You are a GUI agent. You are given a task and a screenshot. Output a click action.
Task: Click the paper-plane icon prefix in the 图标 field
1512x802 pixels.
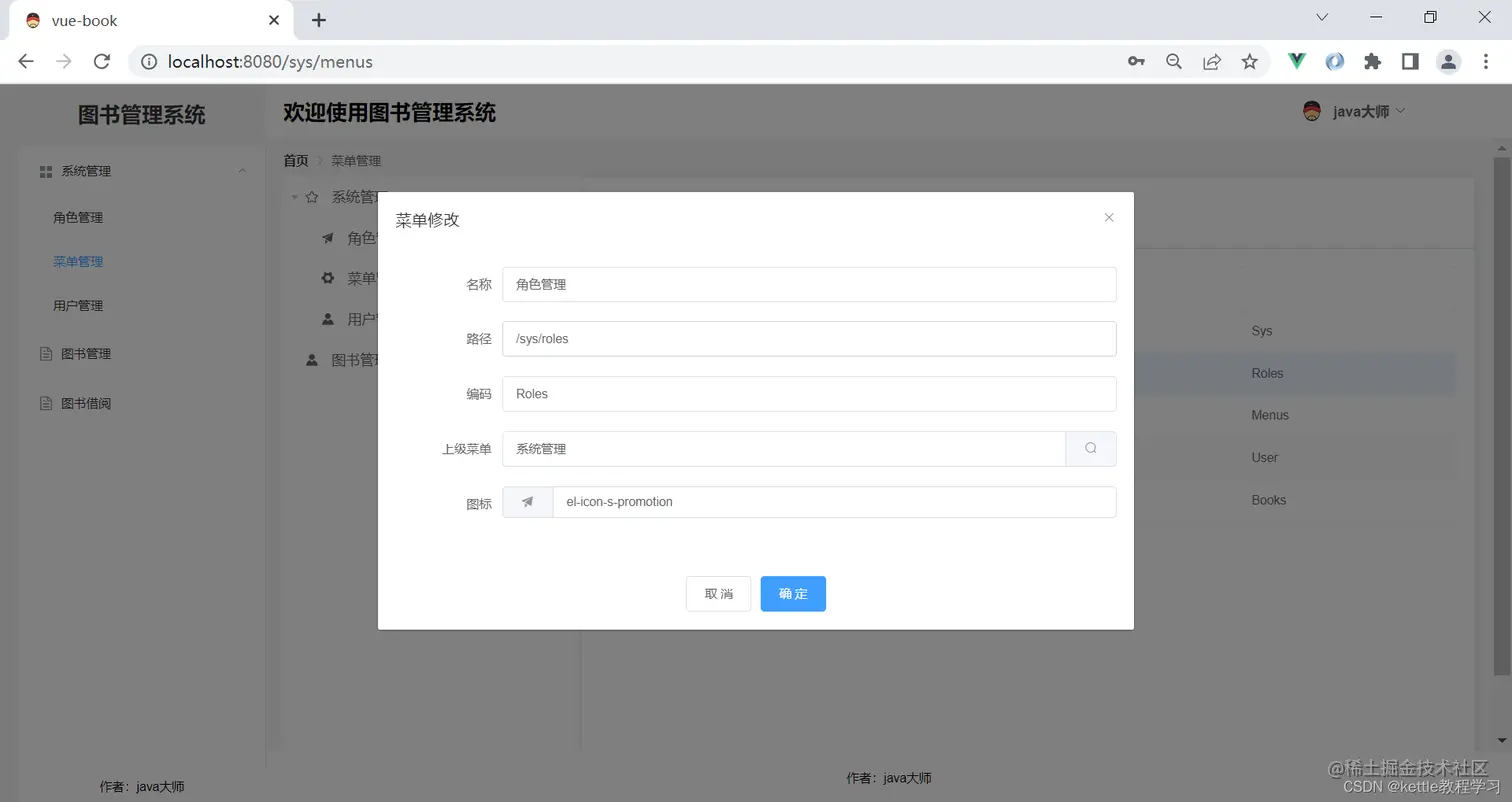coord(527,503)
